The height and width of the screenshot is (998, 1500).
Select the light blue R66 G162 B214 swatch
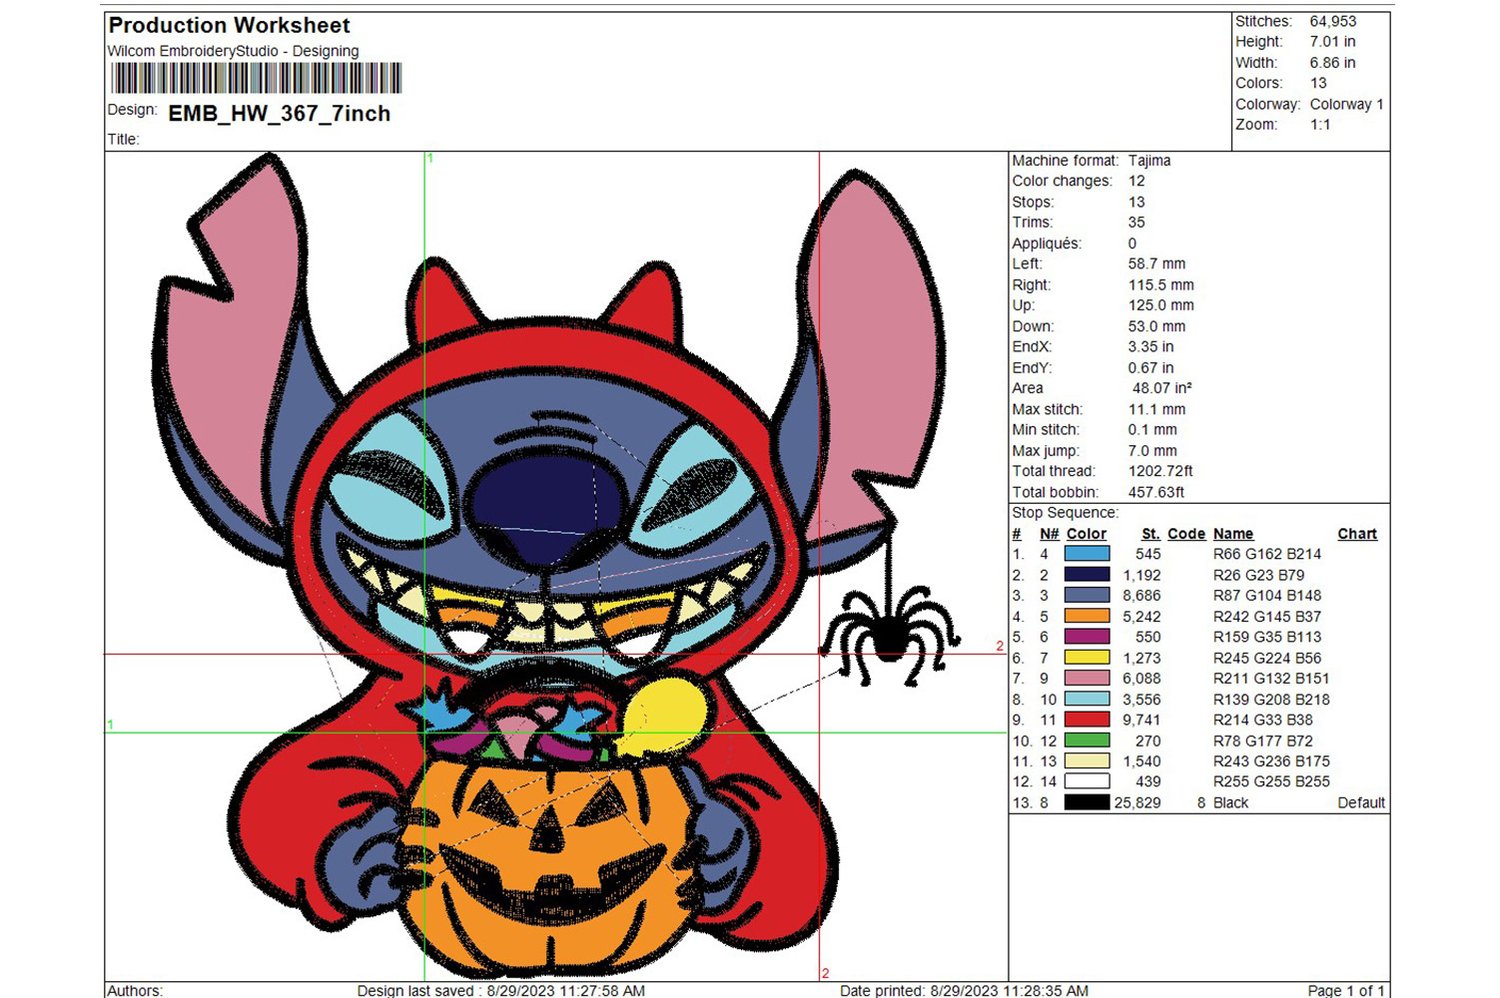(1087, 553)
